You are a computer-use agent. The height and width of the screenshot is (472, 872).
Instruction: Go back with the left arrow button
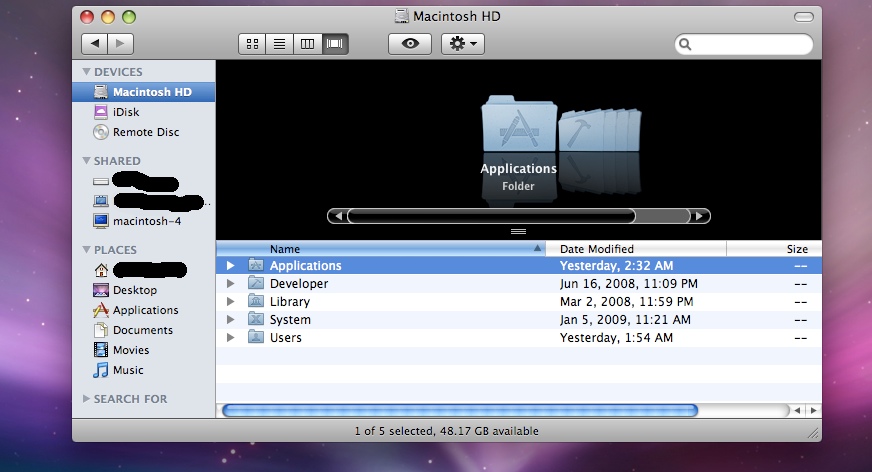pos(95,43)
